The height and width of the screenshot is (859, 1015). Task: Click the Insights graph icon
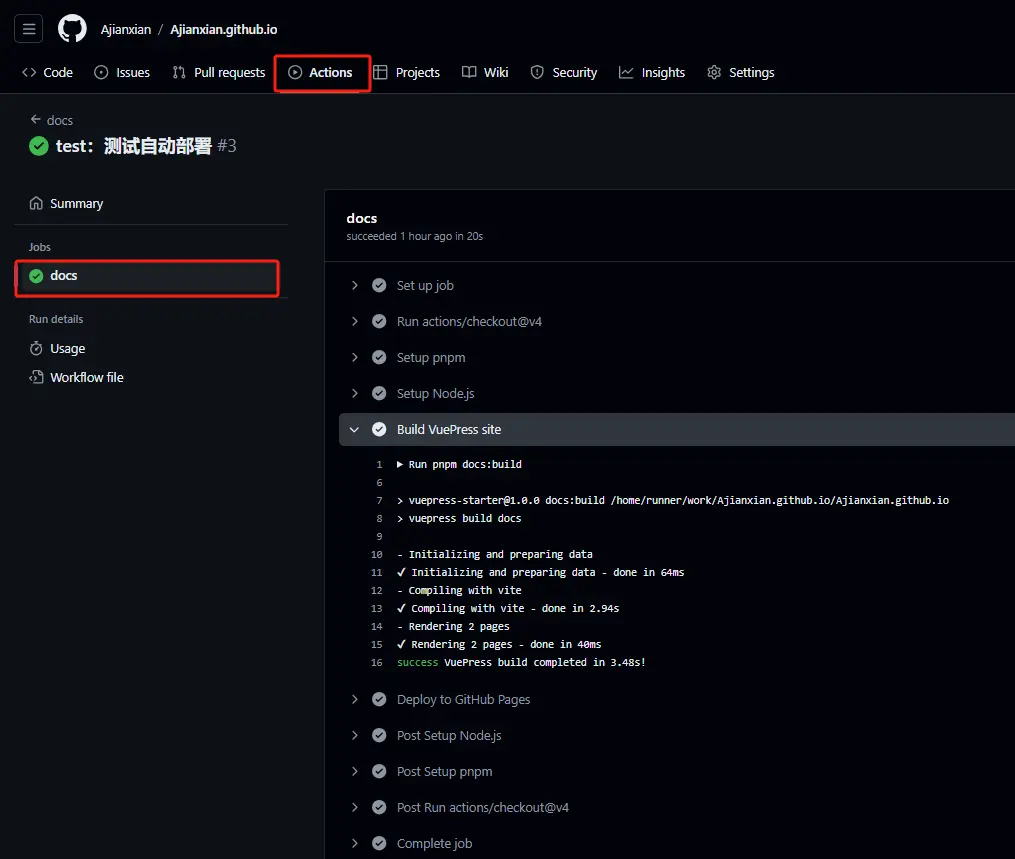[626, 73]
